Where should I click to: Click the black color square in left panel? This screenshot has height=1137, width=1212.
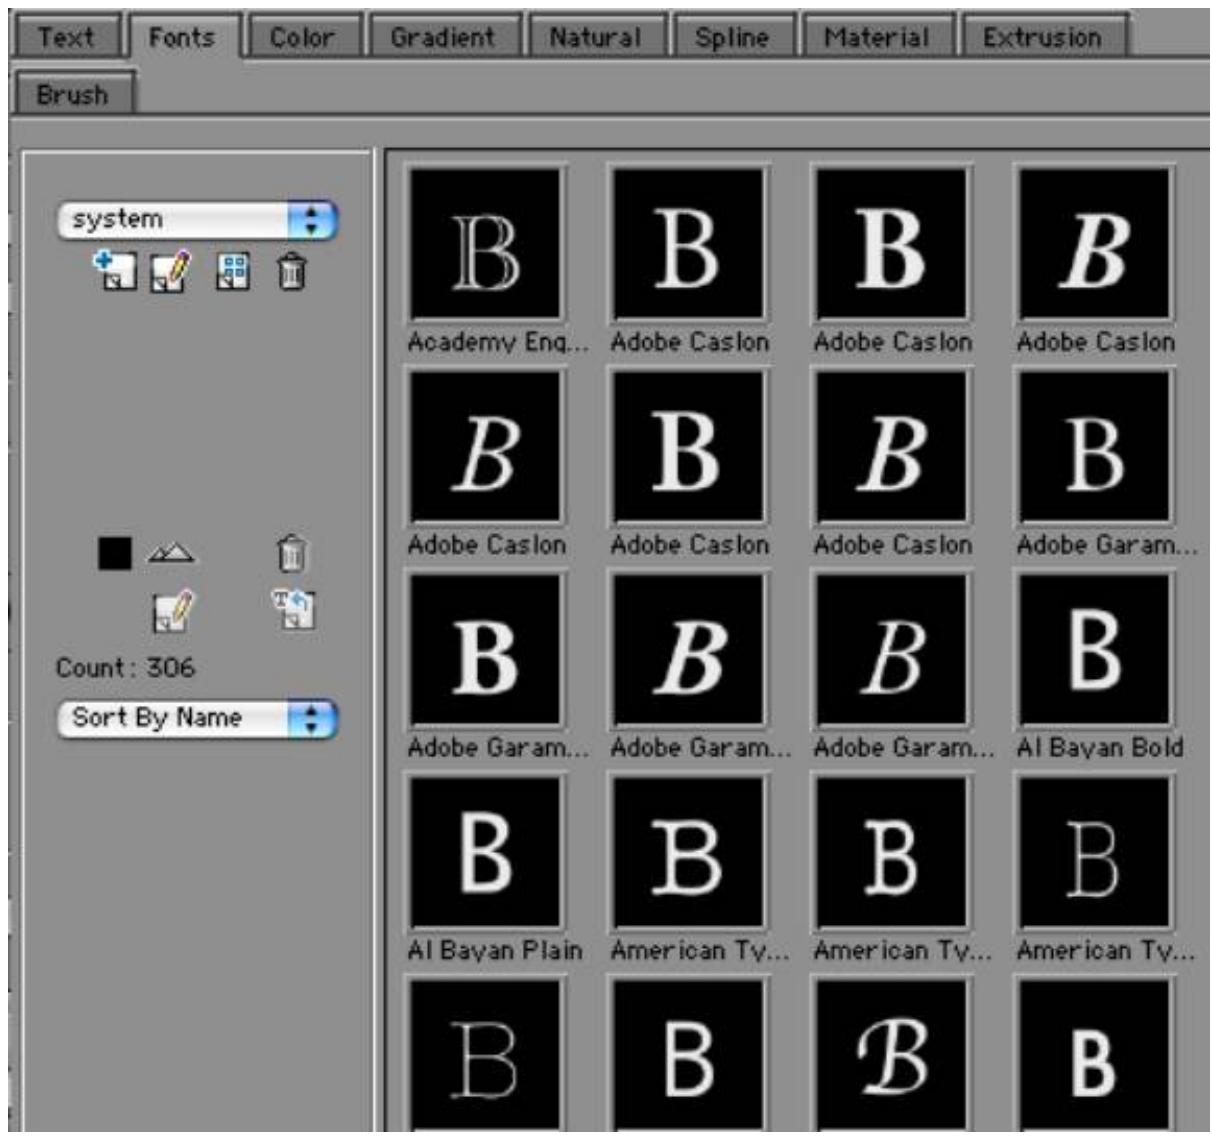[115, 553]
